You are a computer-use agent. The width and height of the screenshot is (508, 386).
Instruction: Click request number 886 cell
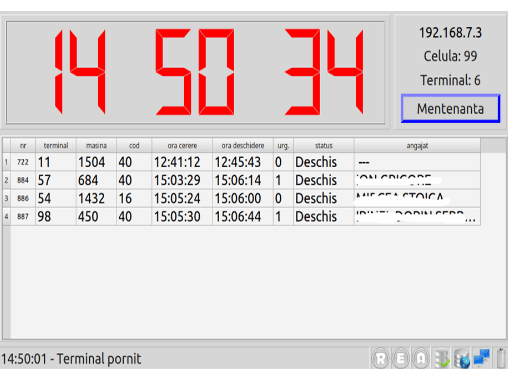[x=23, y=198]
